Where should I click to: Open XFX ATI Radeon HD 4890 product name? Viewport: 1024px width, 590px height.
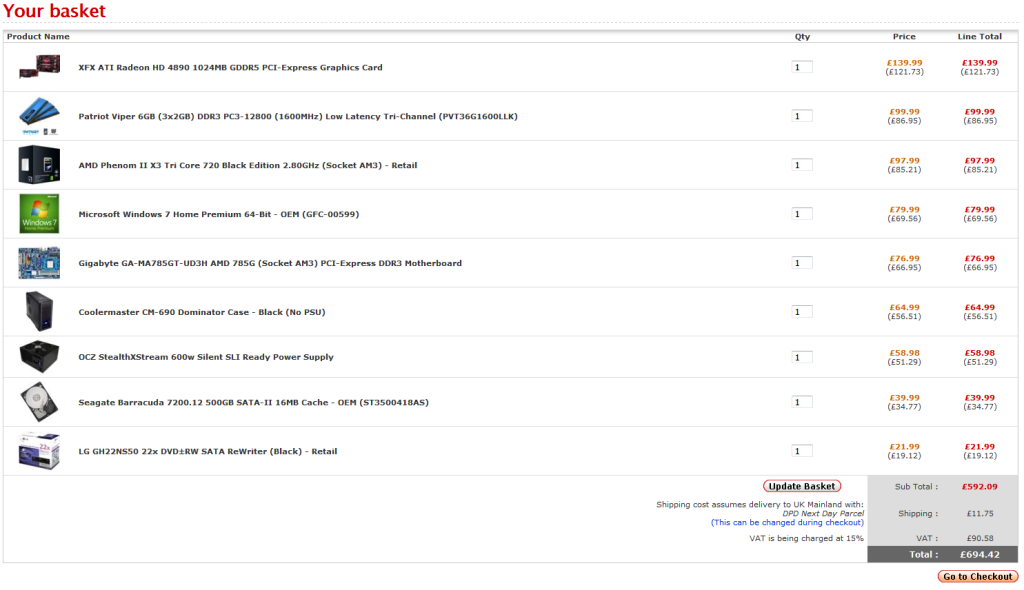click(x=231, y=67)
